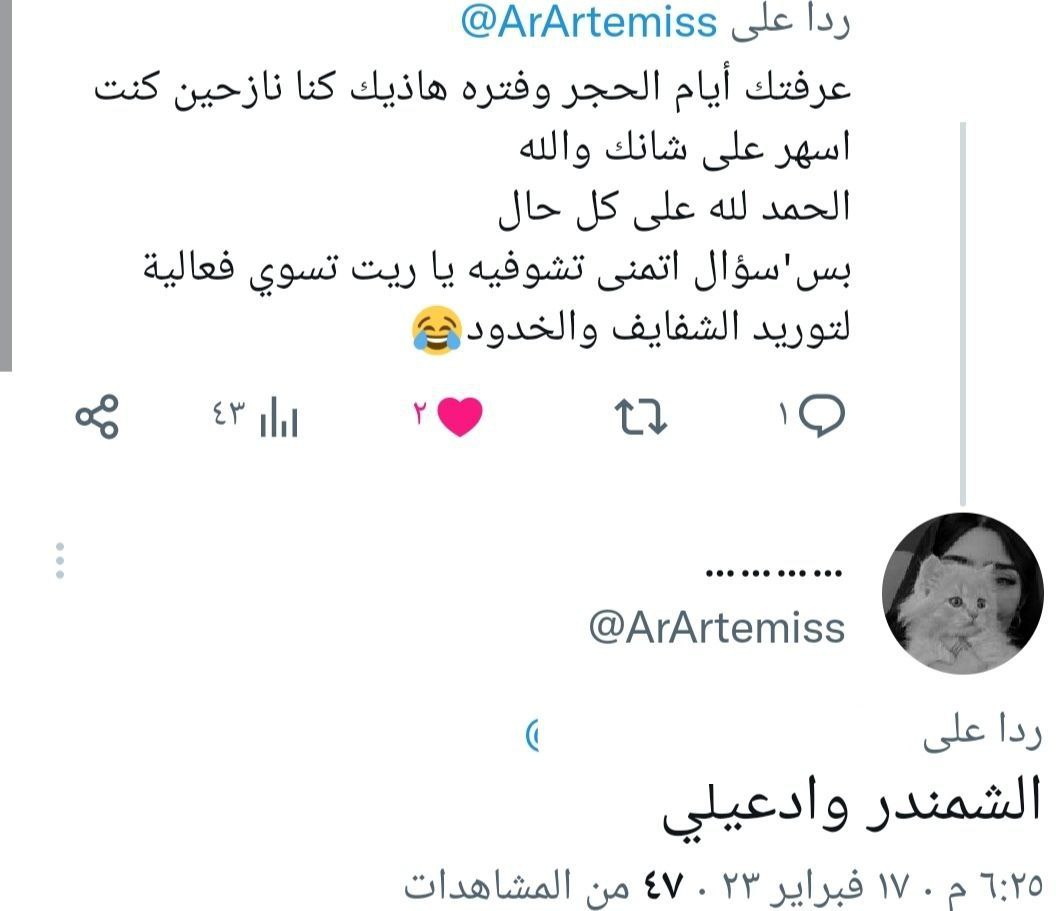Open the cat profile picture avatar

coord(963,593)
